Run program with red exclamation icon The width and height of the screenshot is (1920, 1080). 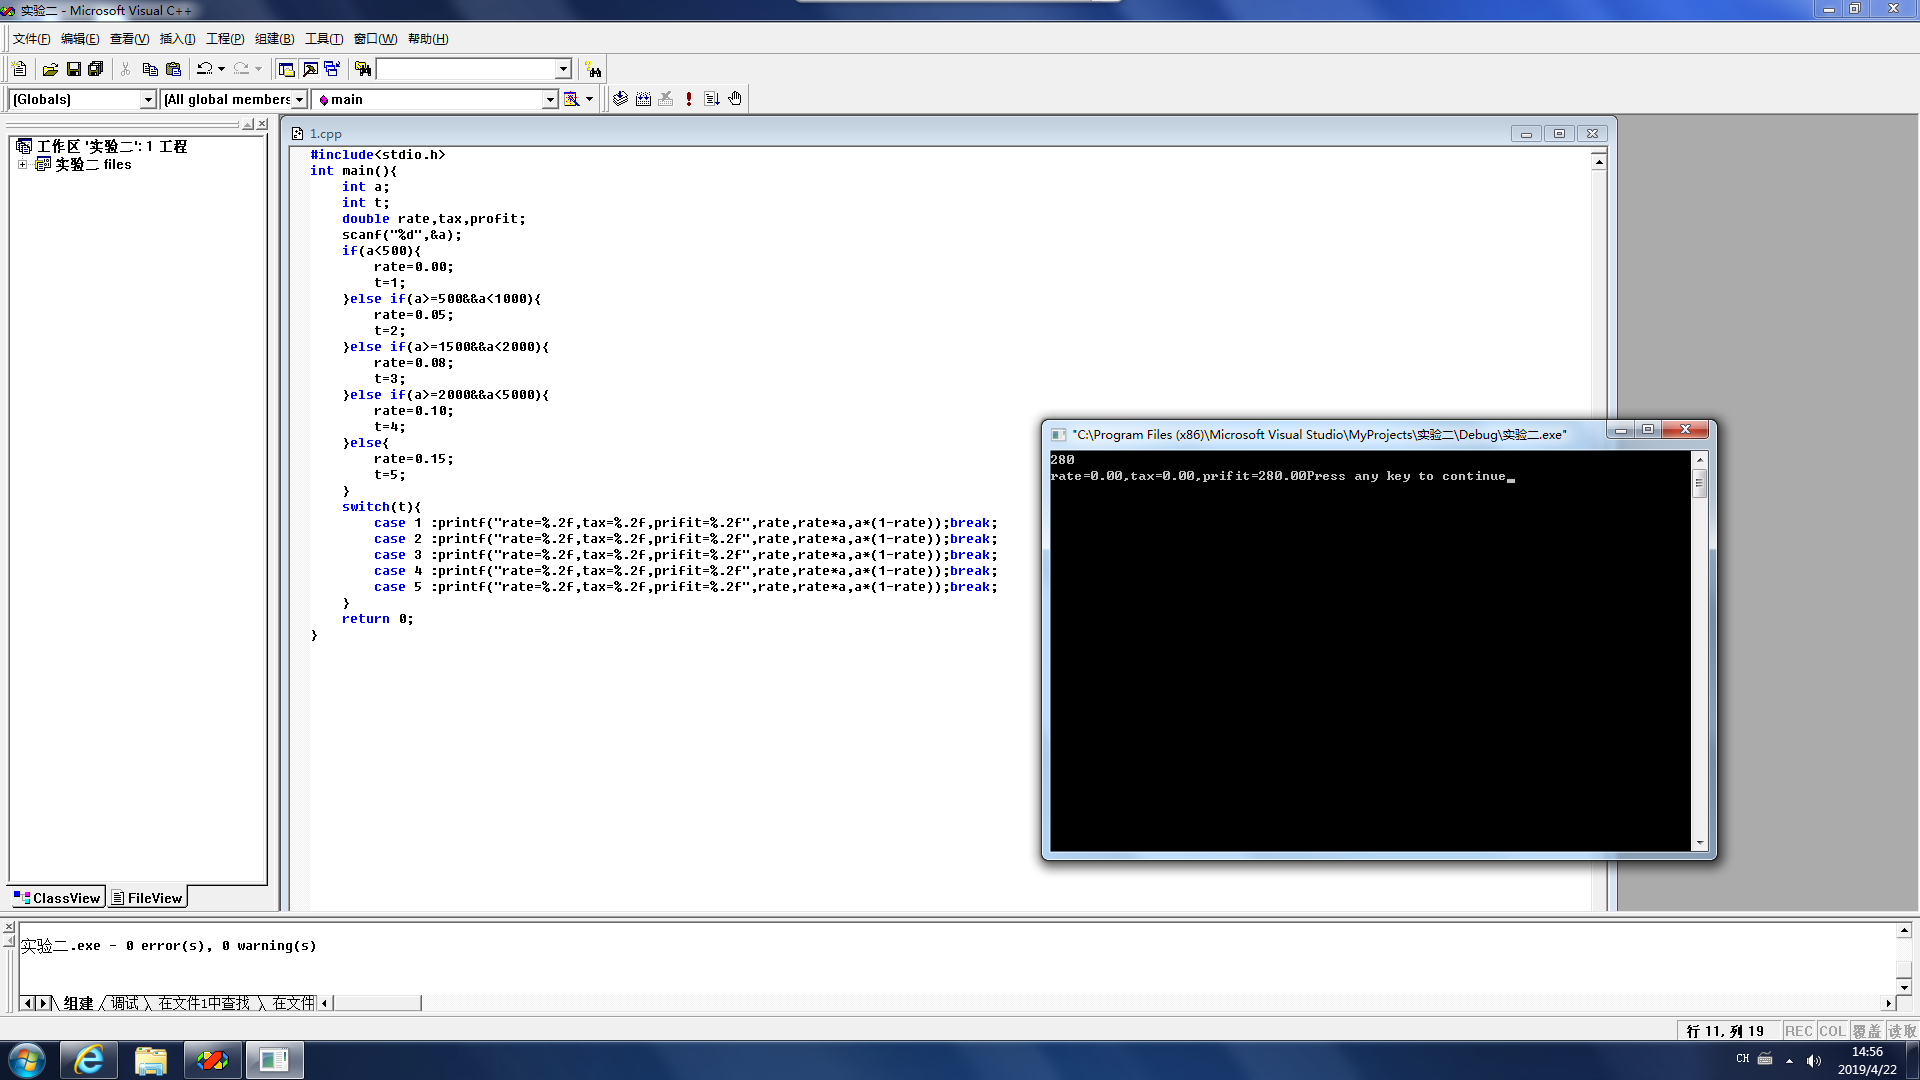pyautogui.click(x=689, y=99)
